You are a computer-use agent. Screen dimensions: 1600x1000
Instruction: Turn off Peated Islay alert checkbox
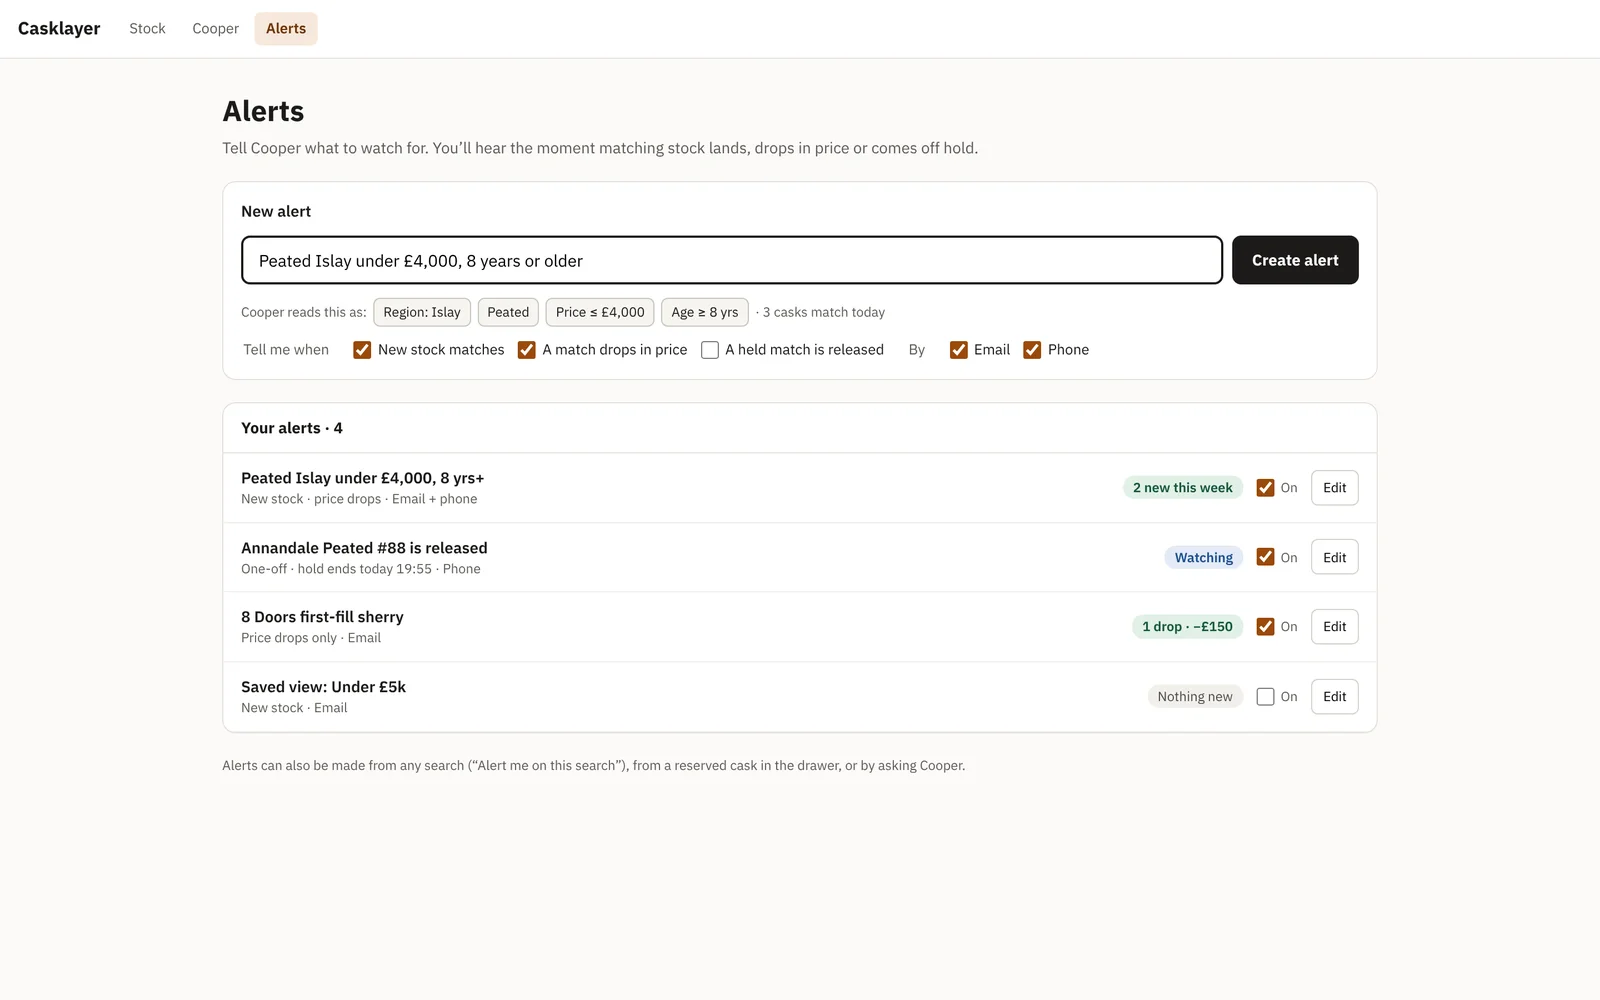[1265, 488]
